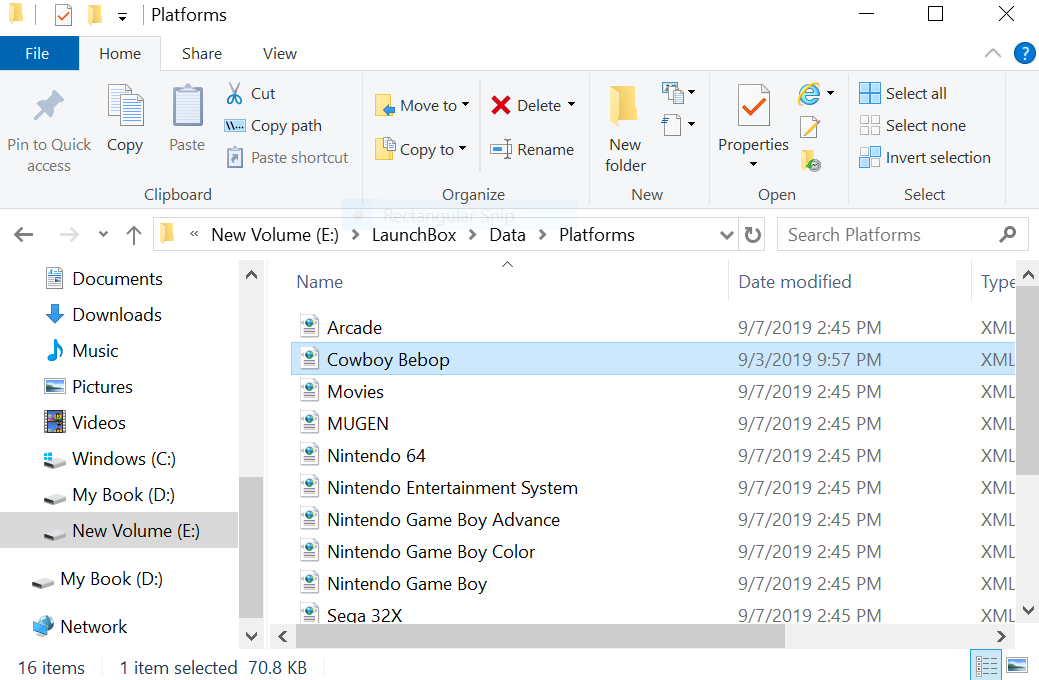This screenshot has width=1039, height=680.
Task: Sort files by Date modified column
Action: [794, 282]
